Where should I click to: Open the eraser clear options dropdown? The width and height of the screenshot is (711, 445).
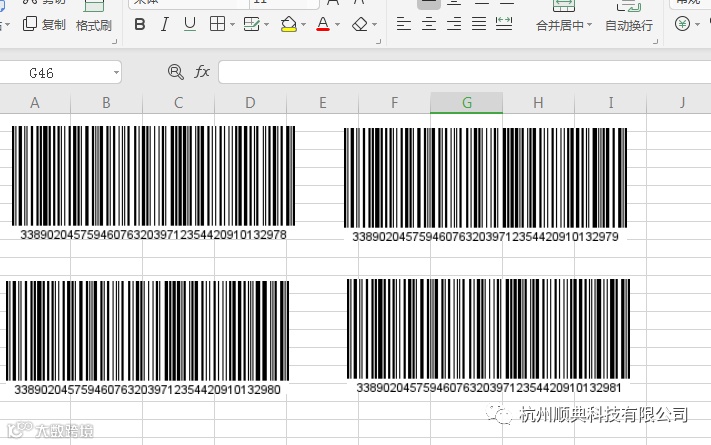tap(375, 24)
